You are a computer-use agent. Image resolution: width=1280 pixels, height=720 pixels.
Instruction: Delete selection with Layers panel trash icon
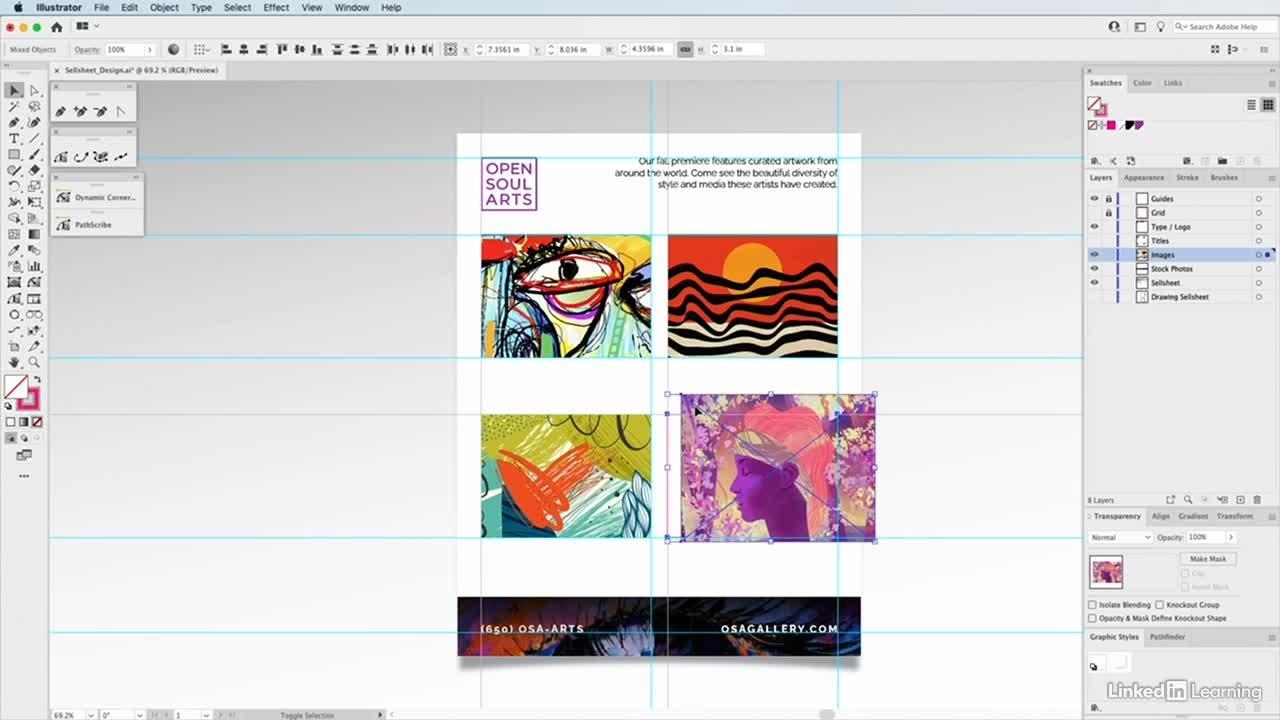pos(1257,499)
